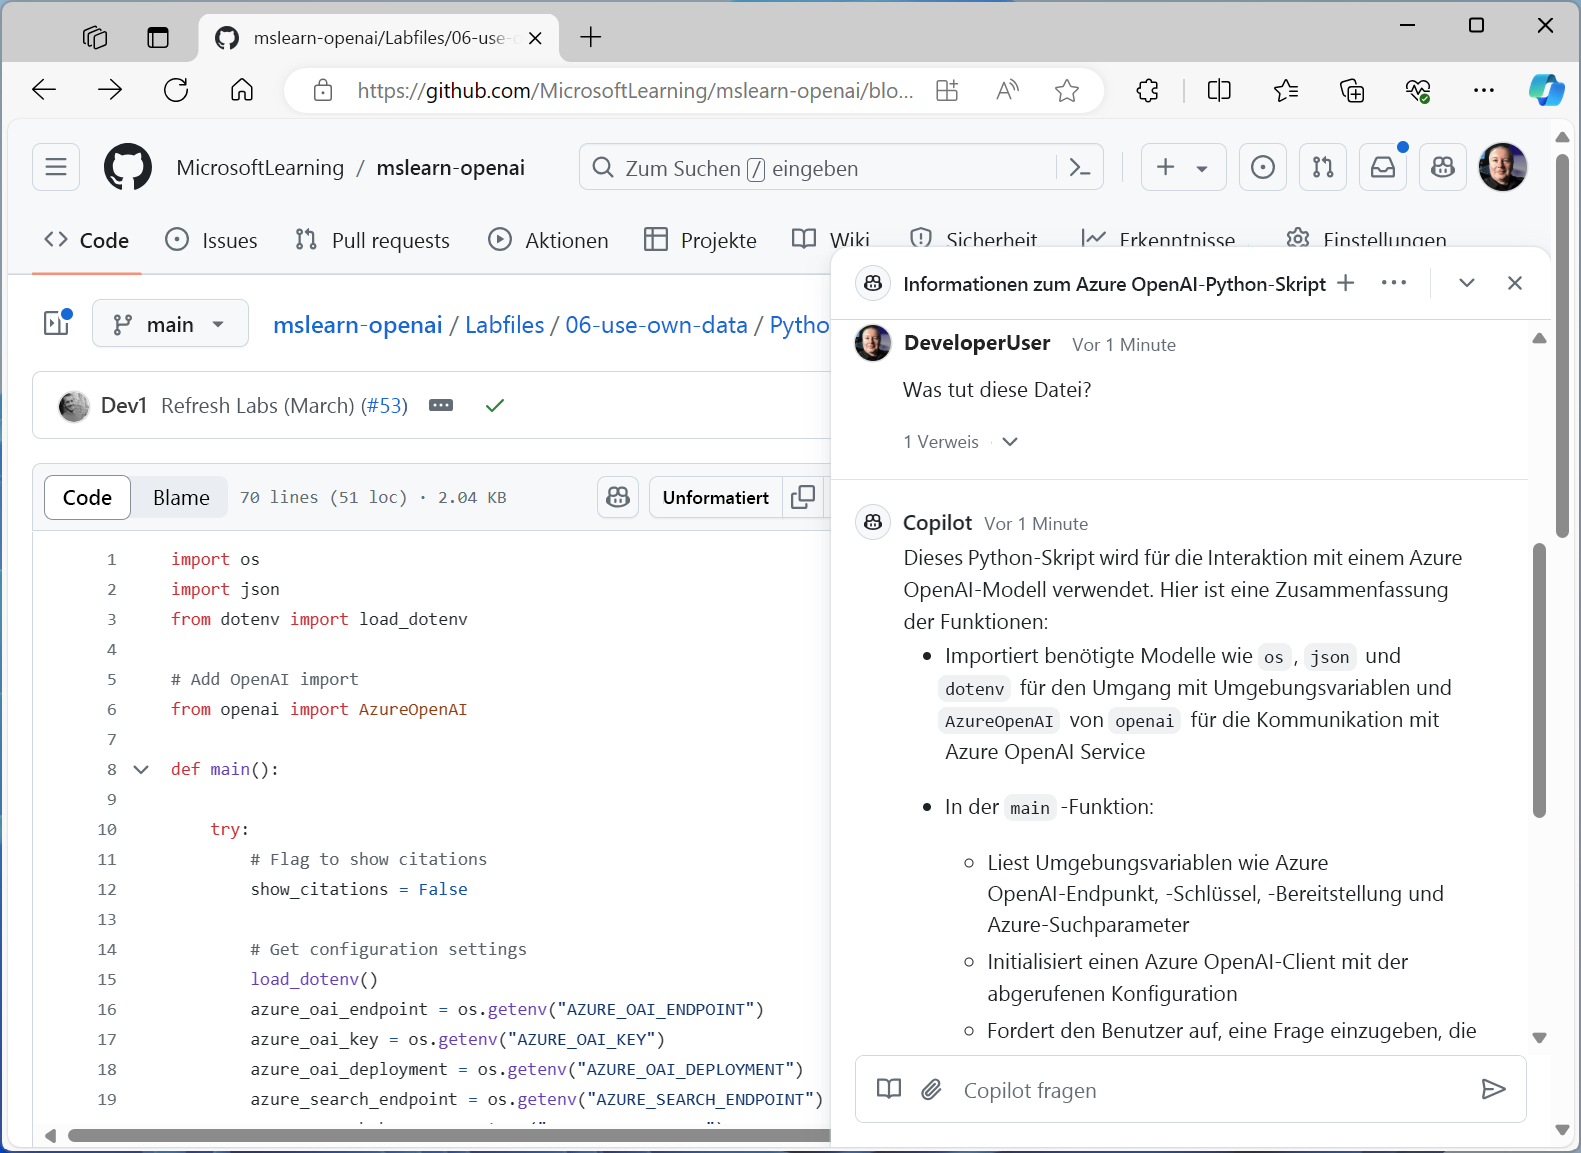The width and height of the screenshot is (1581, 1153).
Task: Expand the commit message ellipsis
Action: coord(441,405)
